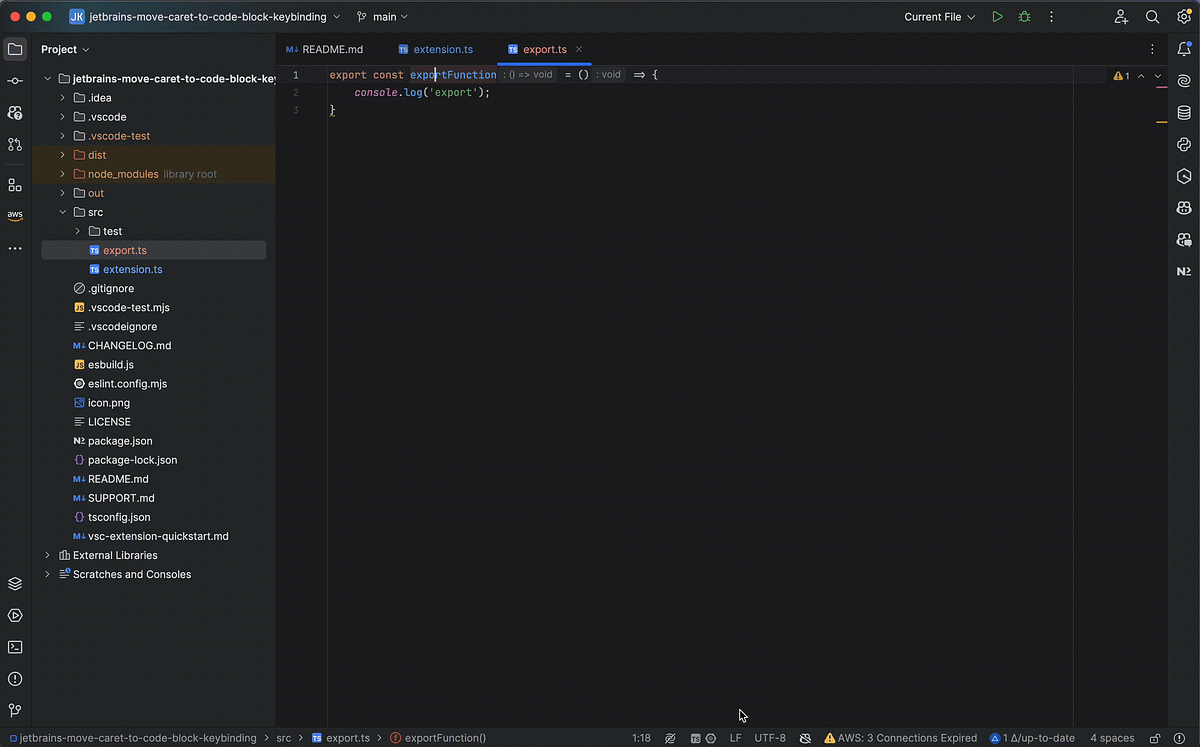Click the AWS: 3 Connections Expired status

click(x=899, y=738)
